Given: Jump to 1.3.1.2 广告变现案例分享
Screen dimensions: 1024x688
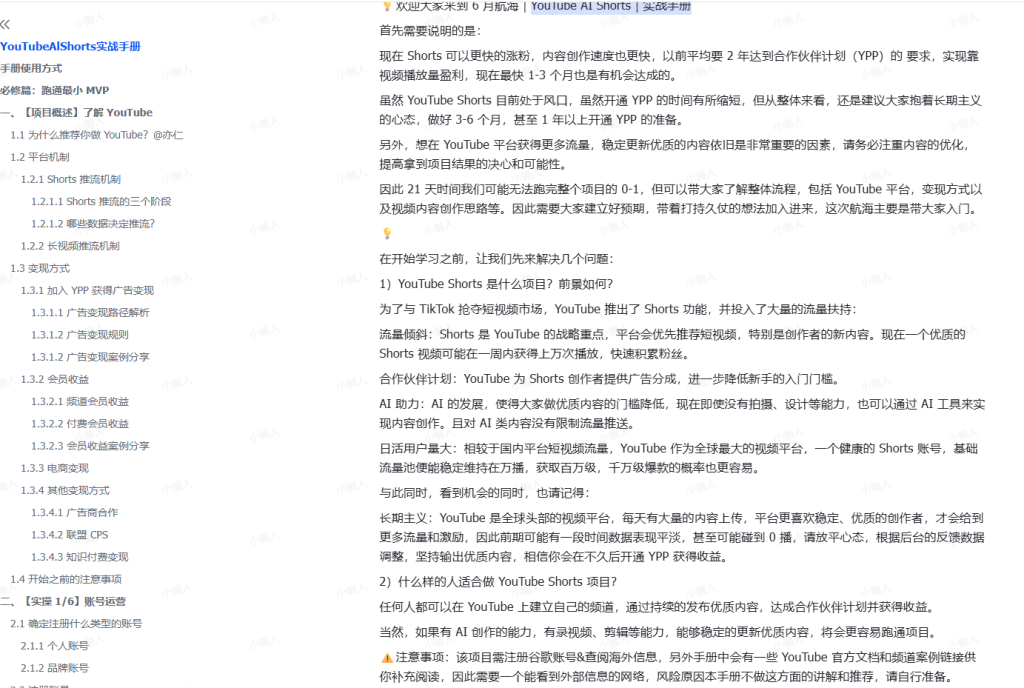Looking at the screenshot, I should click(x=90, y=357).
